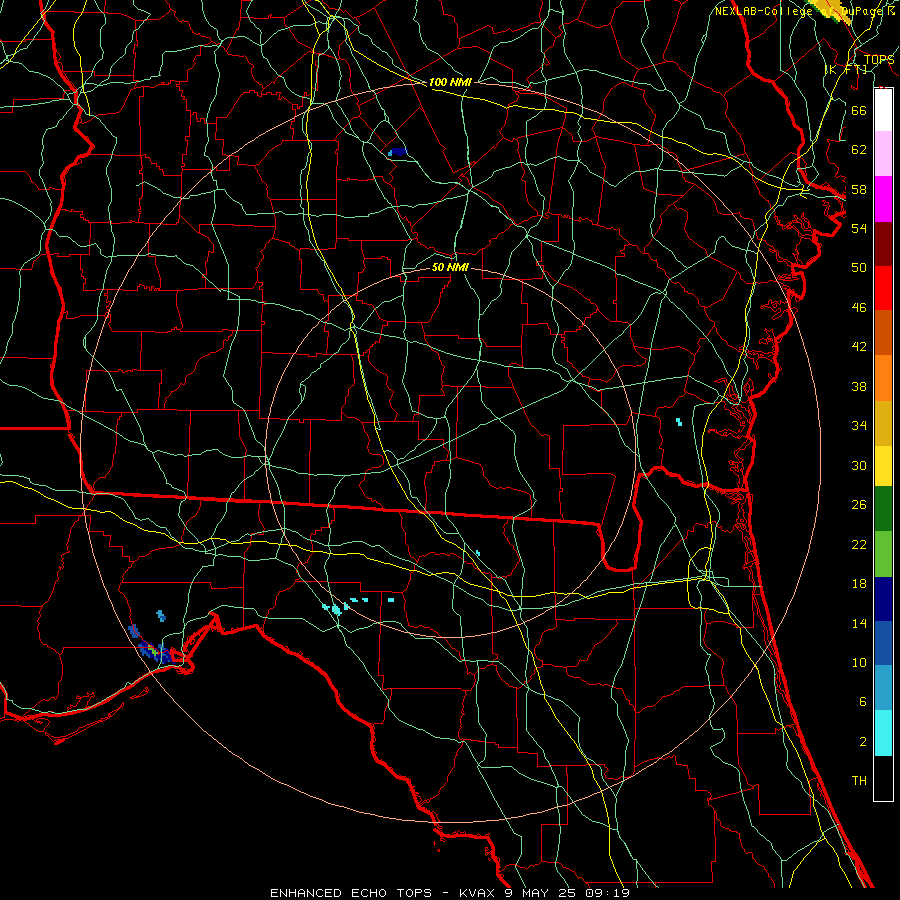Select the dark red legend swatch below 54
This screenshot has width=900, height=900.
tap(883, 244)
